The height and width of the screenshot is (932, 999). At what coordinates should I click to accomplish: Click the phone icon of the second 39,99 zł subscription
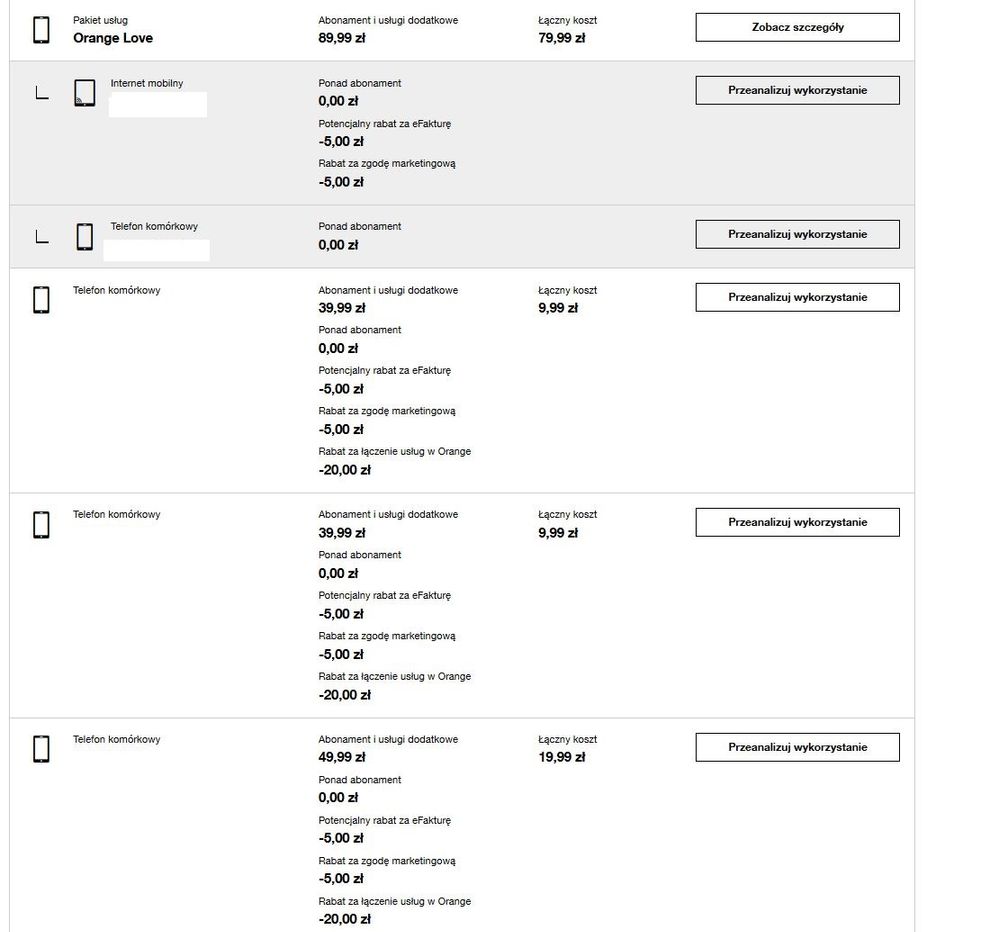tap(41, 524)
